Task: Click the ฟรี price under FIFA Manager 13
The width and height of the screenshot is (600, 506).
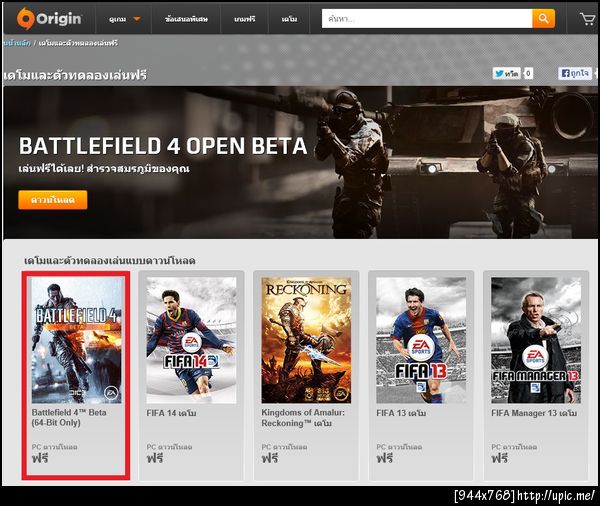Action: coord(500,458)
